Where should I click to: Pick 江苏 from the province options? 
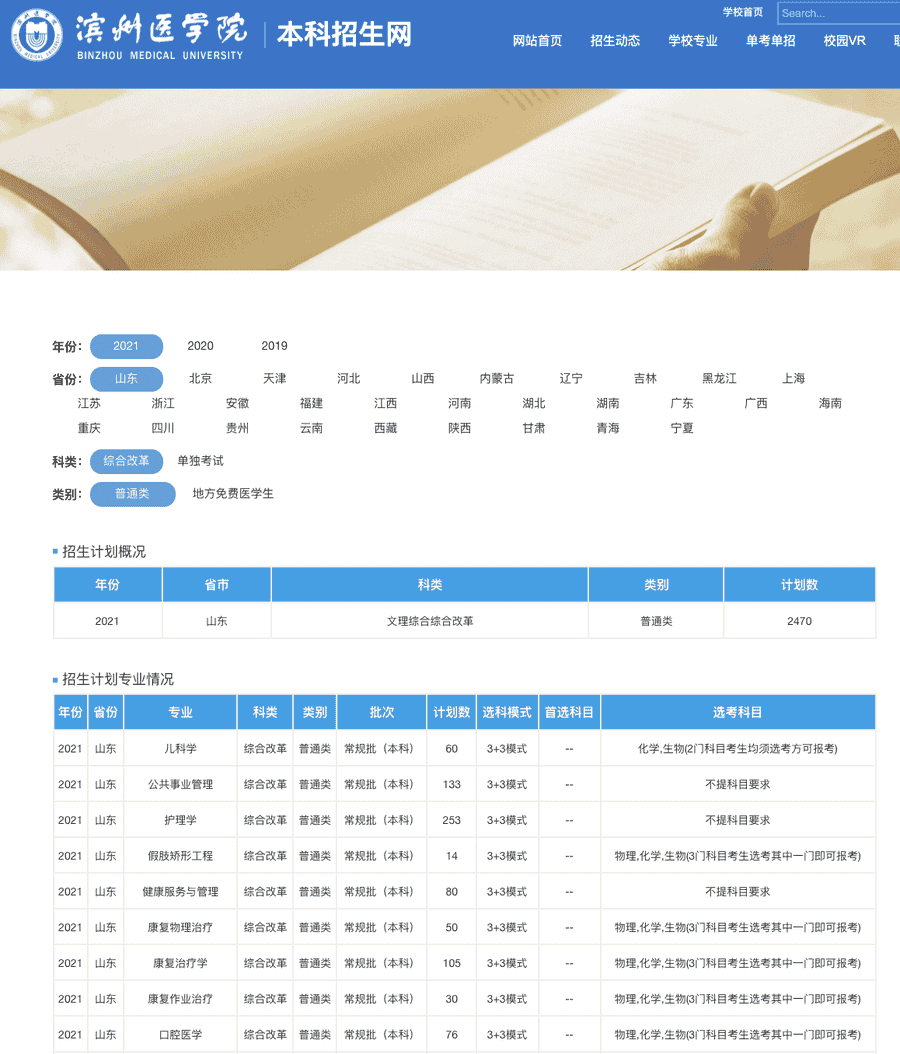tap(89, 404)
